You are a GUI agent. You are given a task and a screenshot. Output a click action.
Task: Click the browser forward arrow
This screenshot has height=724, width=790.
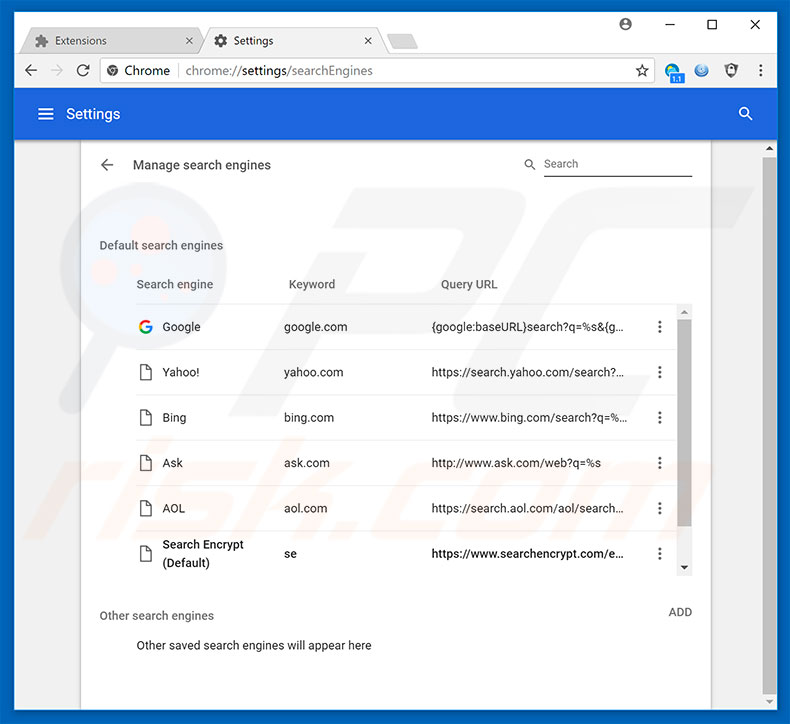click(57, 71)
